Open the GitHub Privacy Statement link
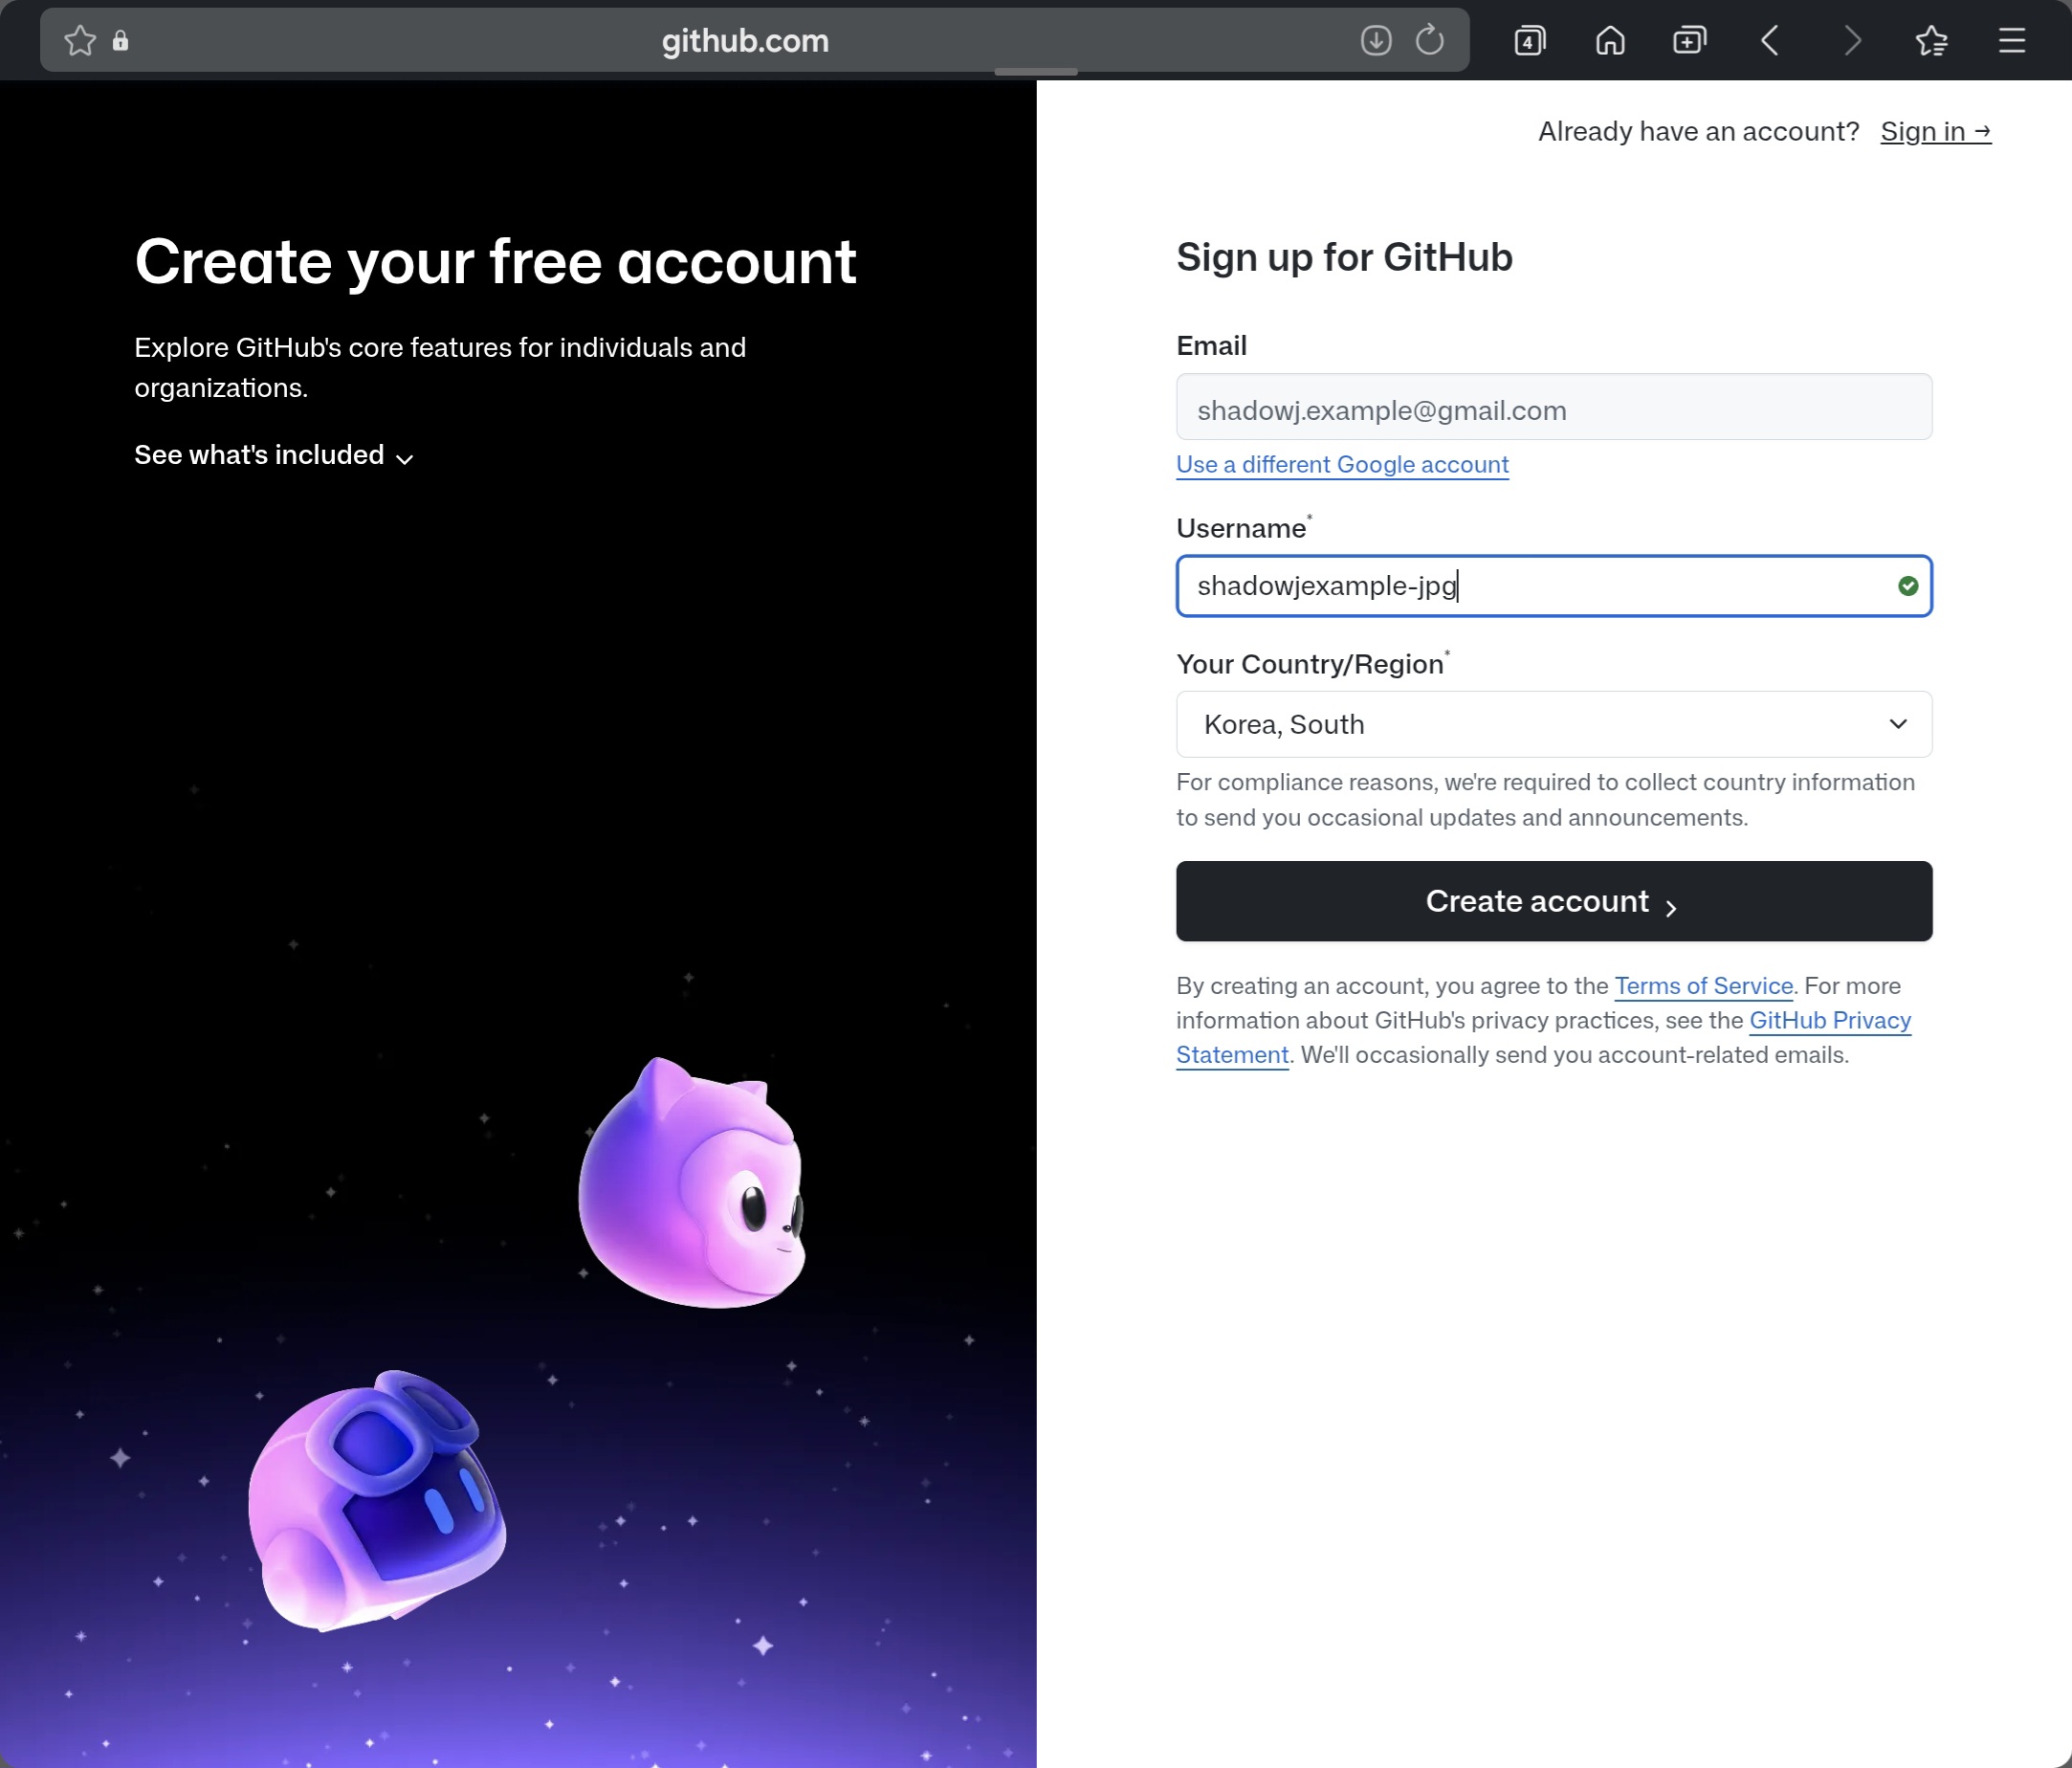This screenshot has height=1768, width=2072. click(x=1829, y=1021)
